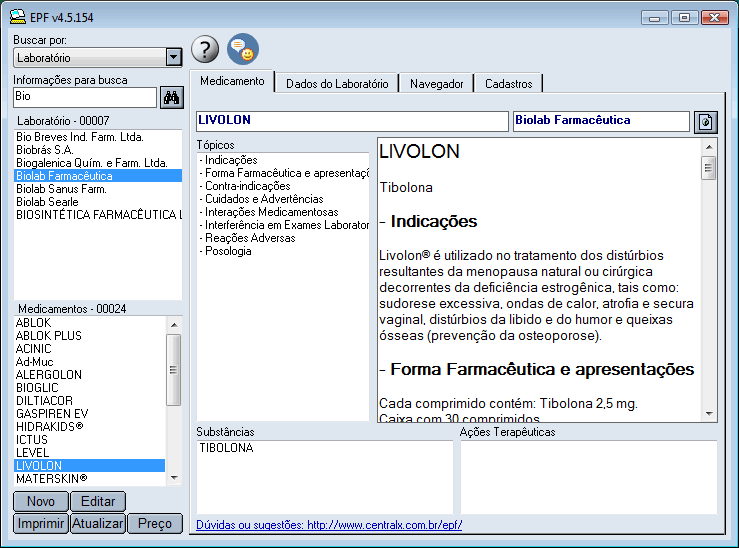Click the binoculars search button

click(172, 98)
